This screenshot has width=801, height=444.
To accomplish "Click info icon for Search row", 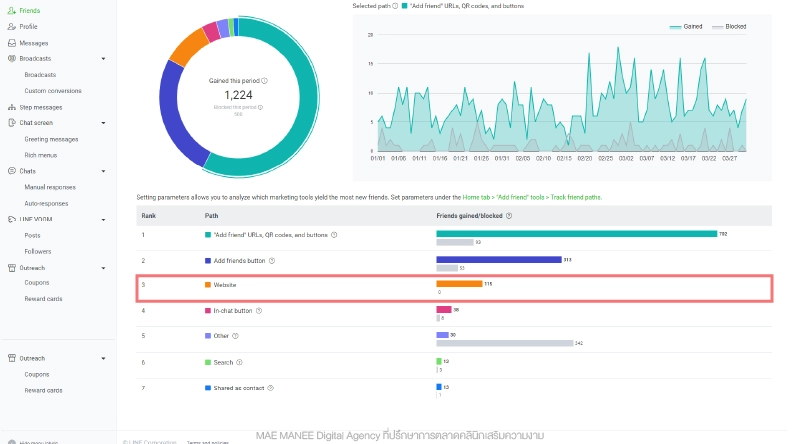I will point(239,362).
